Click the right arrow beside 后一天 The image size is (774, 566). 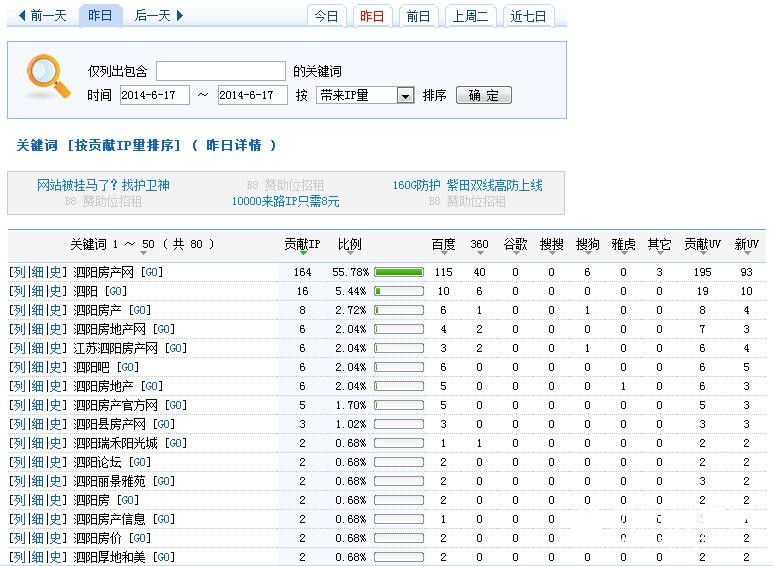(180, 16)
